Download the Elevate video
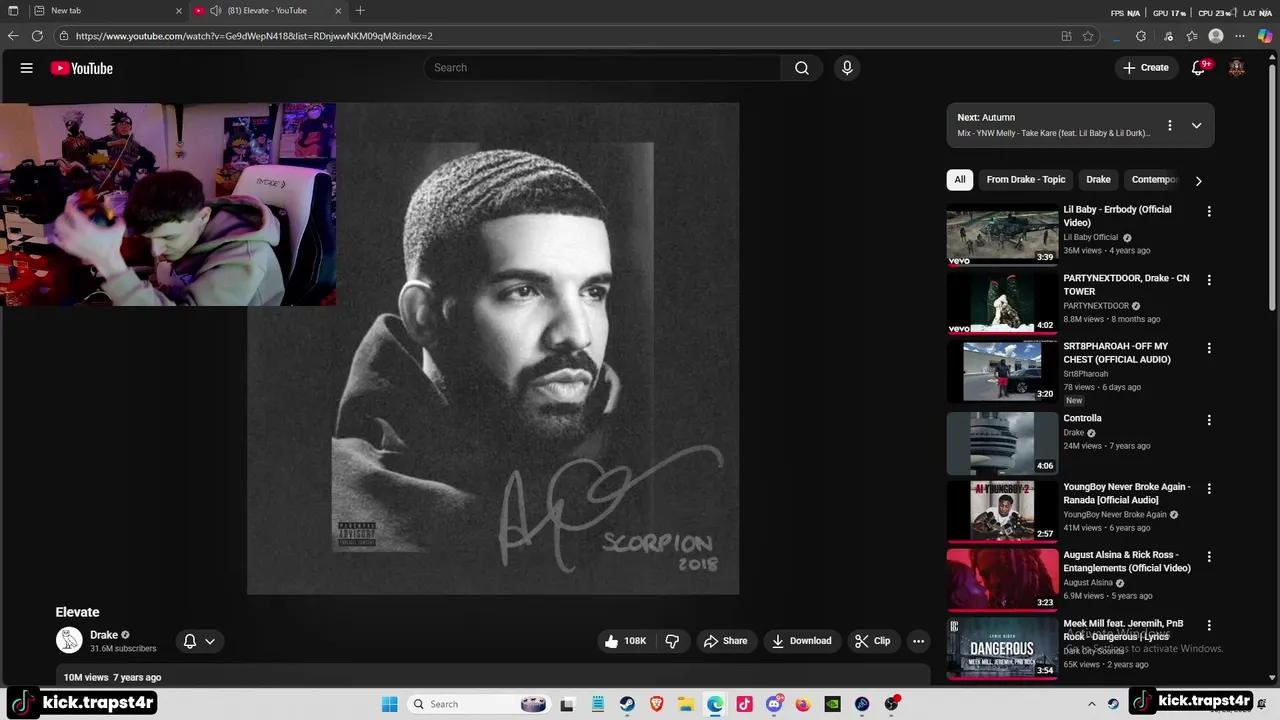This screenshot has height=720, width=1280. [x=801, y=641]
